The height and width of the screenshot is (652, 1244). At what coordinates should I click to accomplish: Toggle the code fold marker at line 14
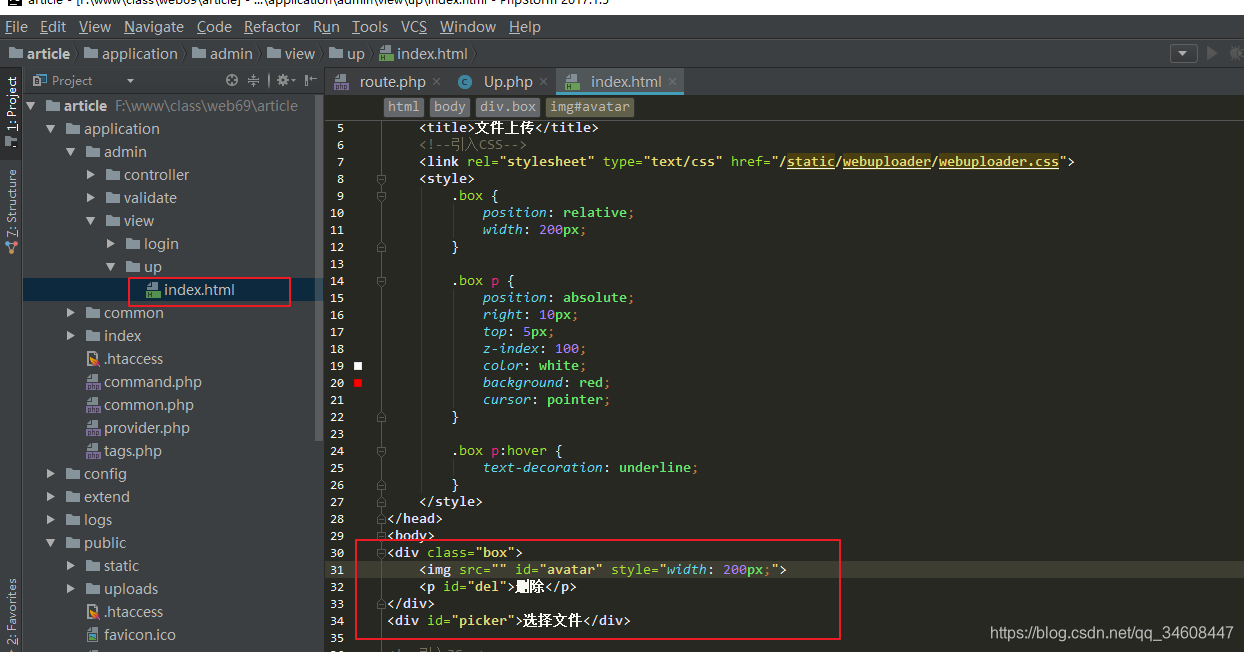pyautogui.click(x=381, y=281)
